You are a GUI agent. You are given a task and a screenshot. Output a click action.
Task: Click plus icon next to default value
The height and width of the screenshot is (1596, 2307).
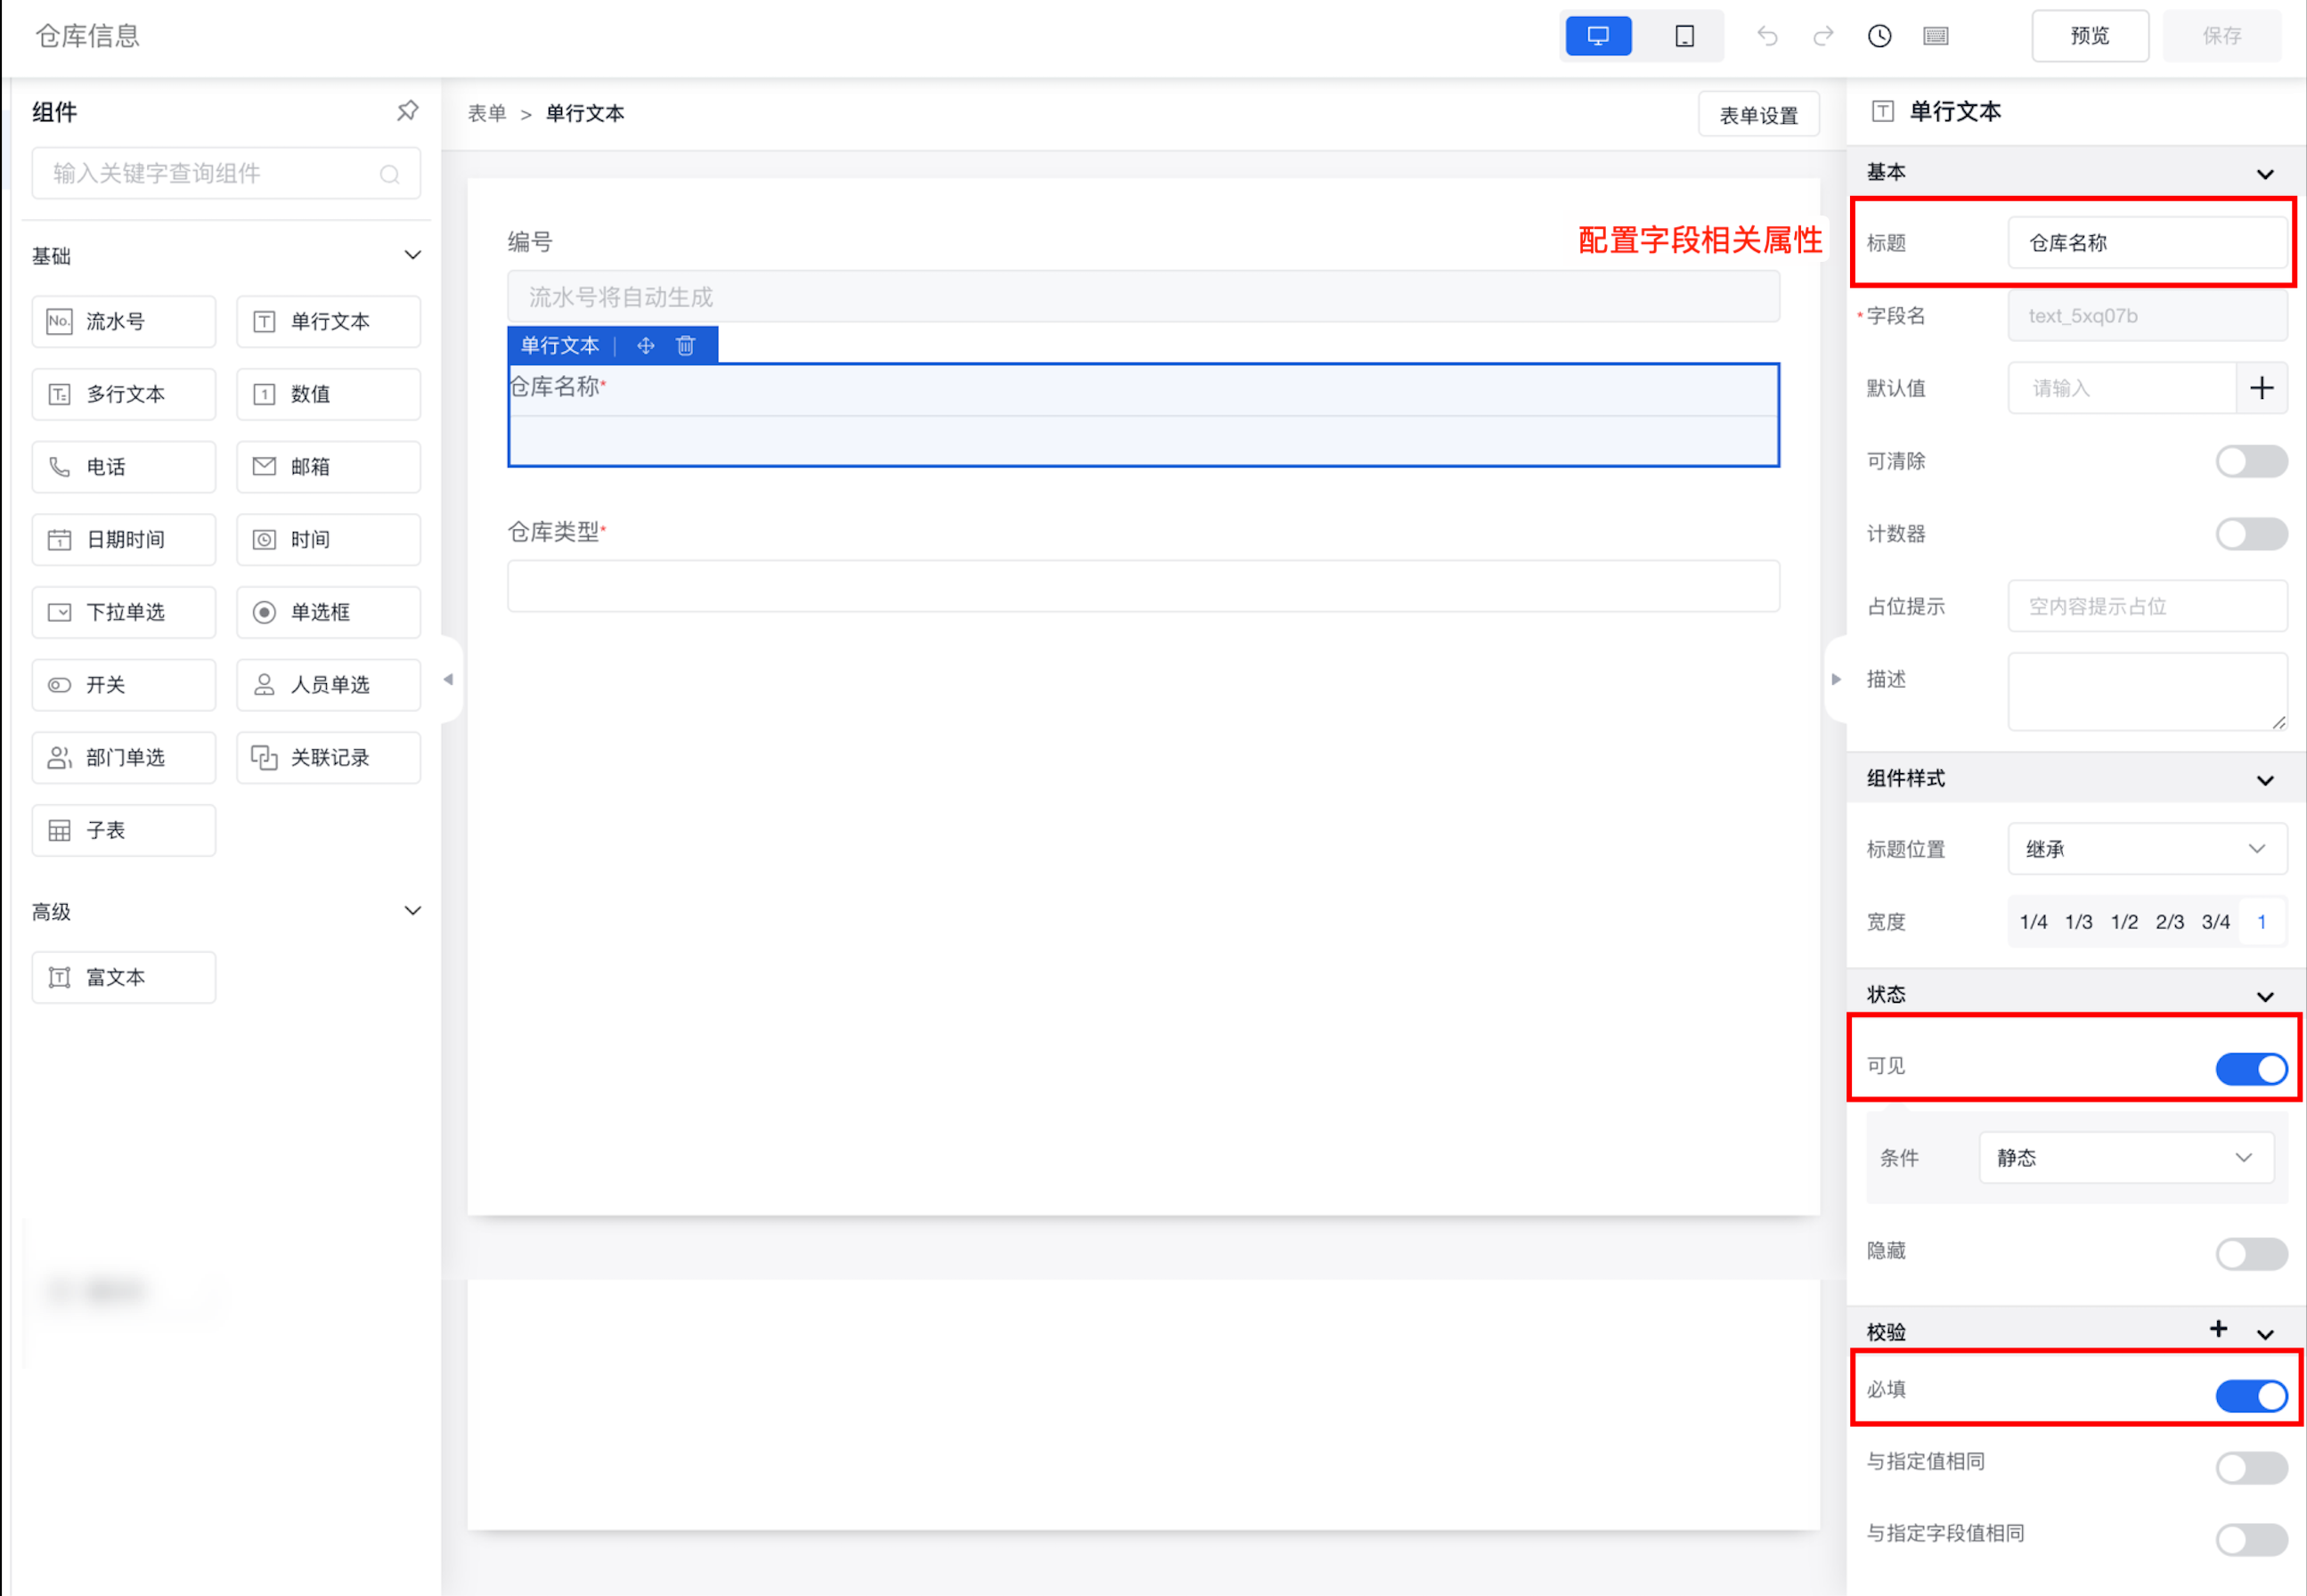2261,388
